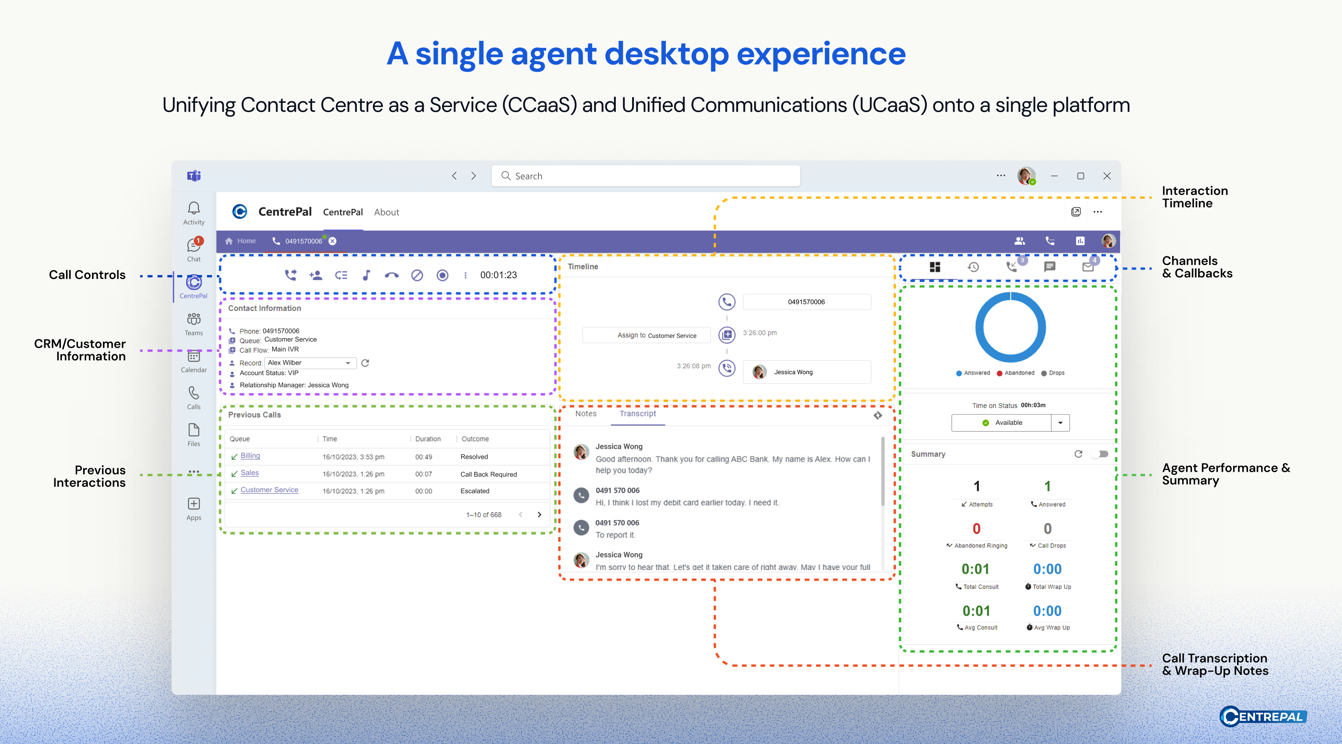Refresh the customer record

pos(365,363)
